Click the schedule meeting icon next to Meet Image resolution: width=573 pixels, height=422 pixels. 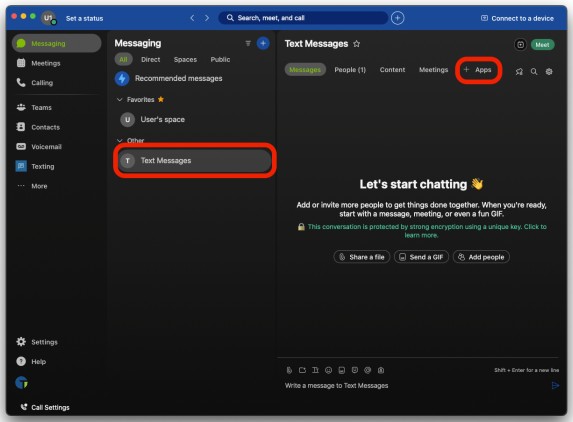point(520,45)
